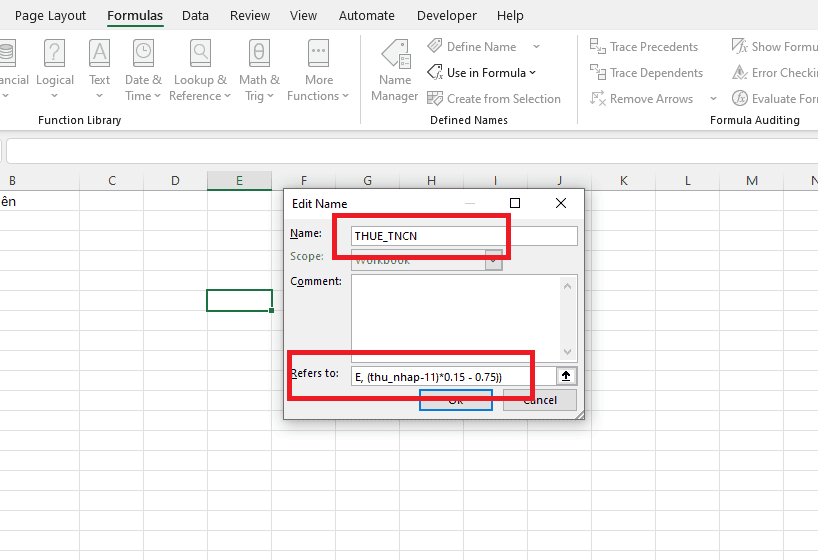818x560 pixels.
Task: Switch to the View tab
Action: (x=303, y=16)
